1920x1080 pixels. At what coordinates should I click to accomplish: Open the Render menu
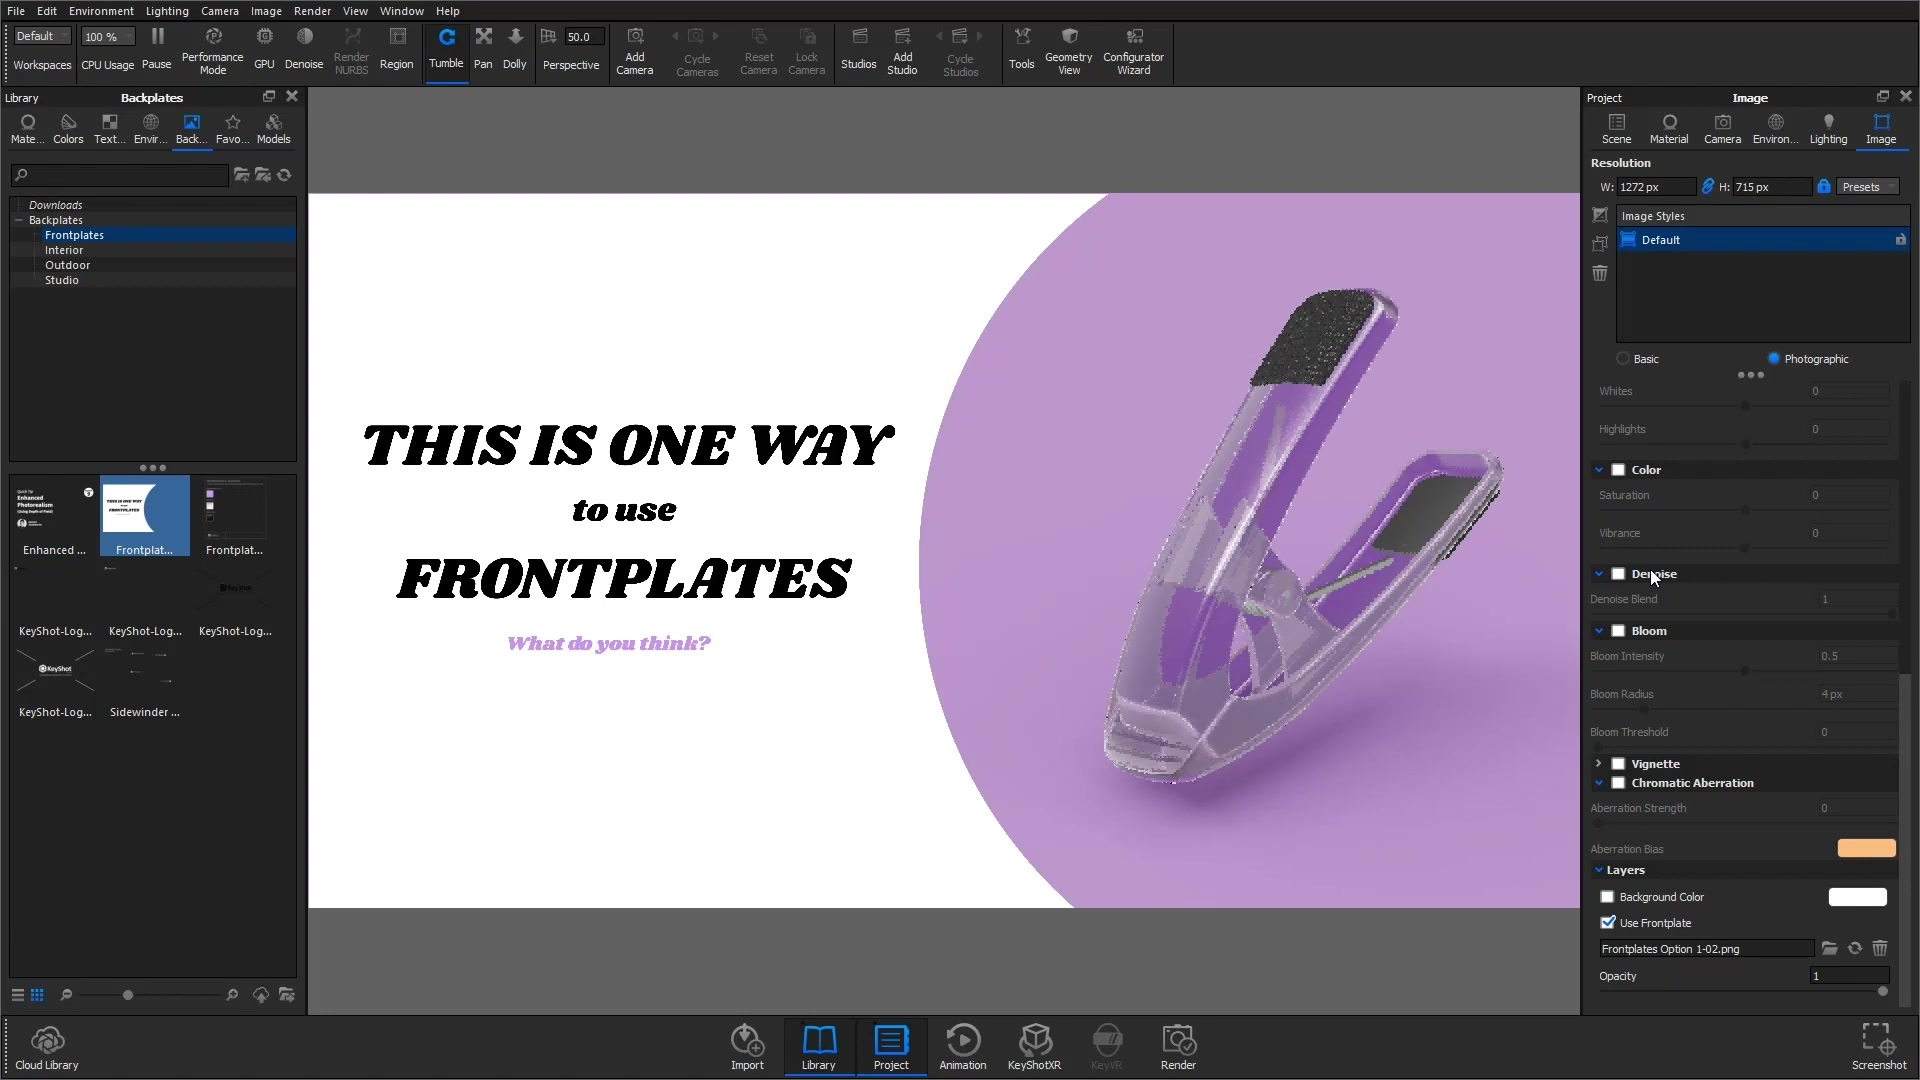312,11
